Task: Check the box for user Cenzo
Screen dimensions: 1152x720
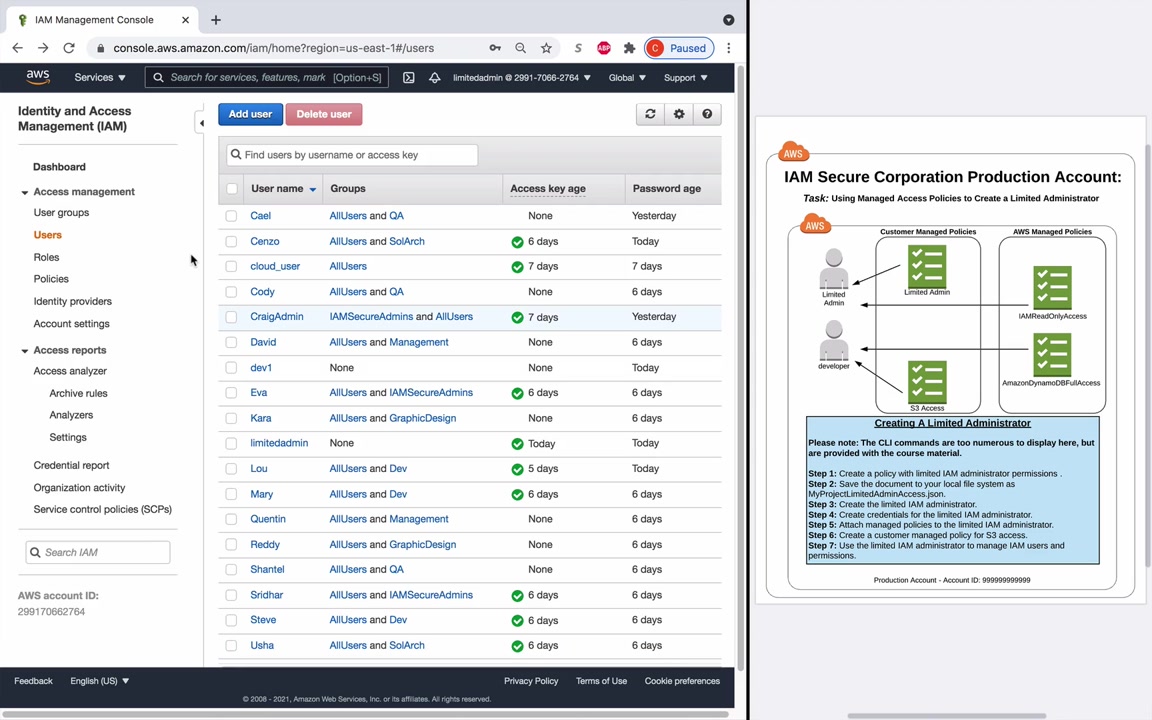Action: (x=231, y=241)
